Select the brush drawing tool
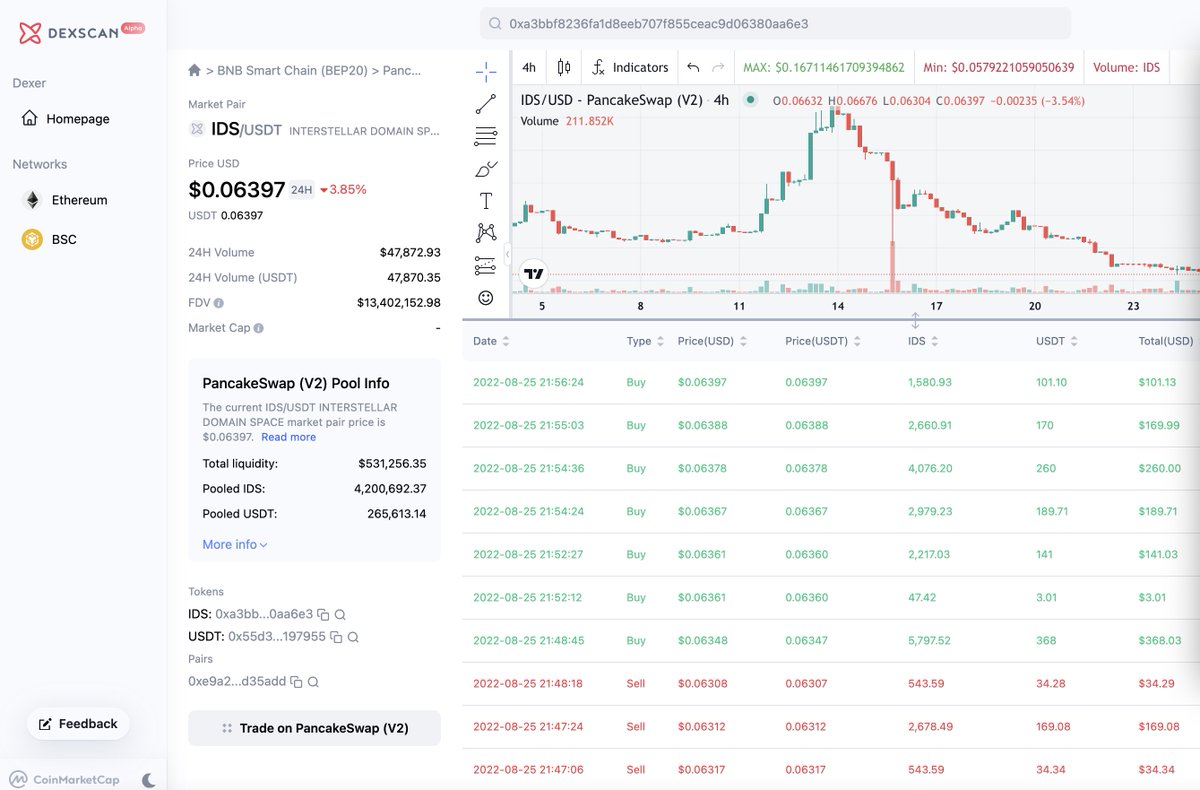Viewport: 1200px width, 790px height. pyautogui.click(x=486, y=168)
